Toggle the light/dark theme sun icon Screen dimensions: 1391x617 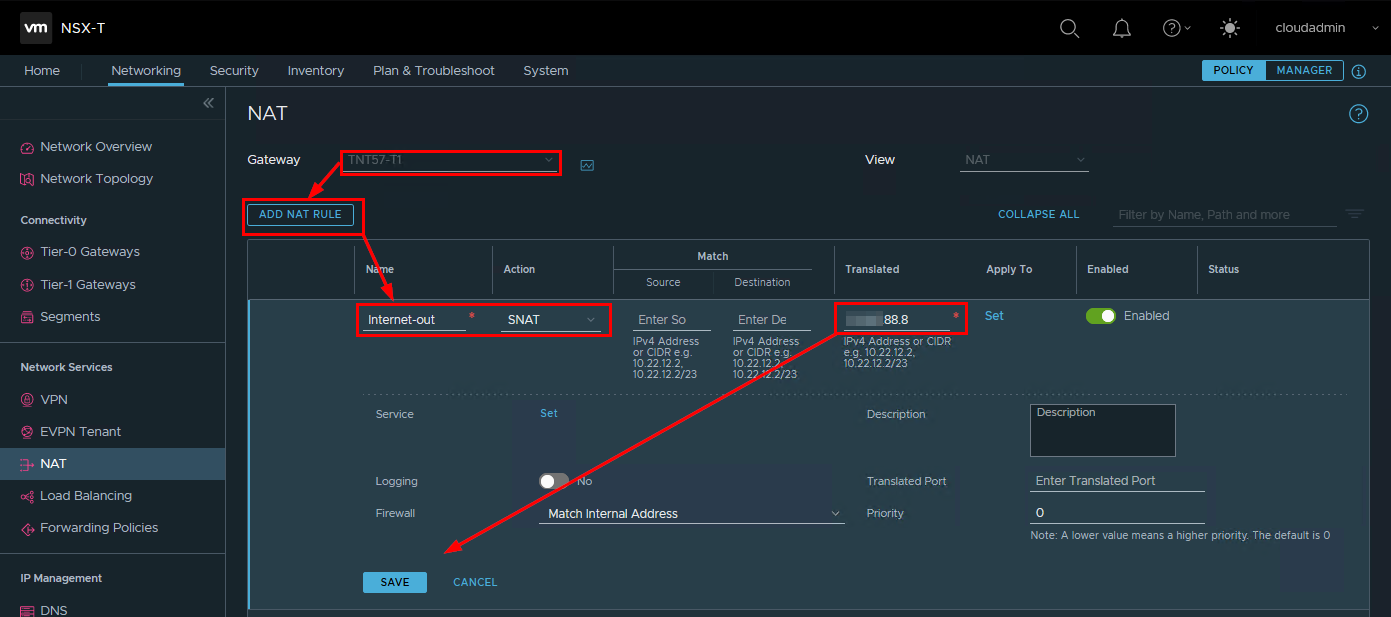(x=1230, y=28)
